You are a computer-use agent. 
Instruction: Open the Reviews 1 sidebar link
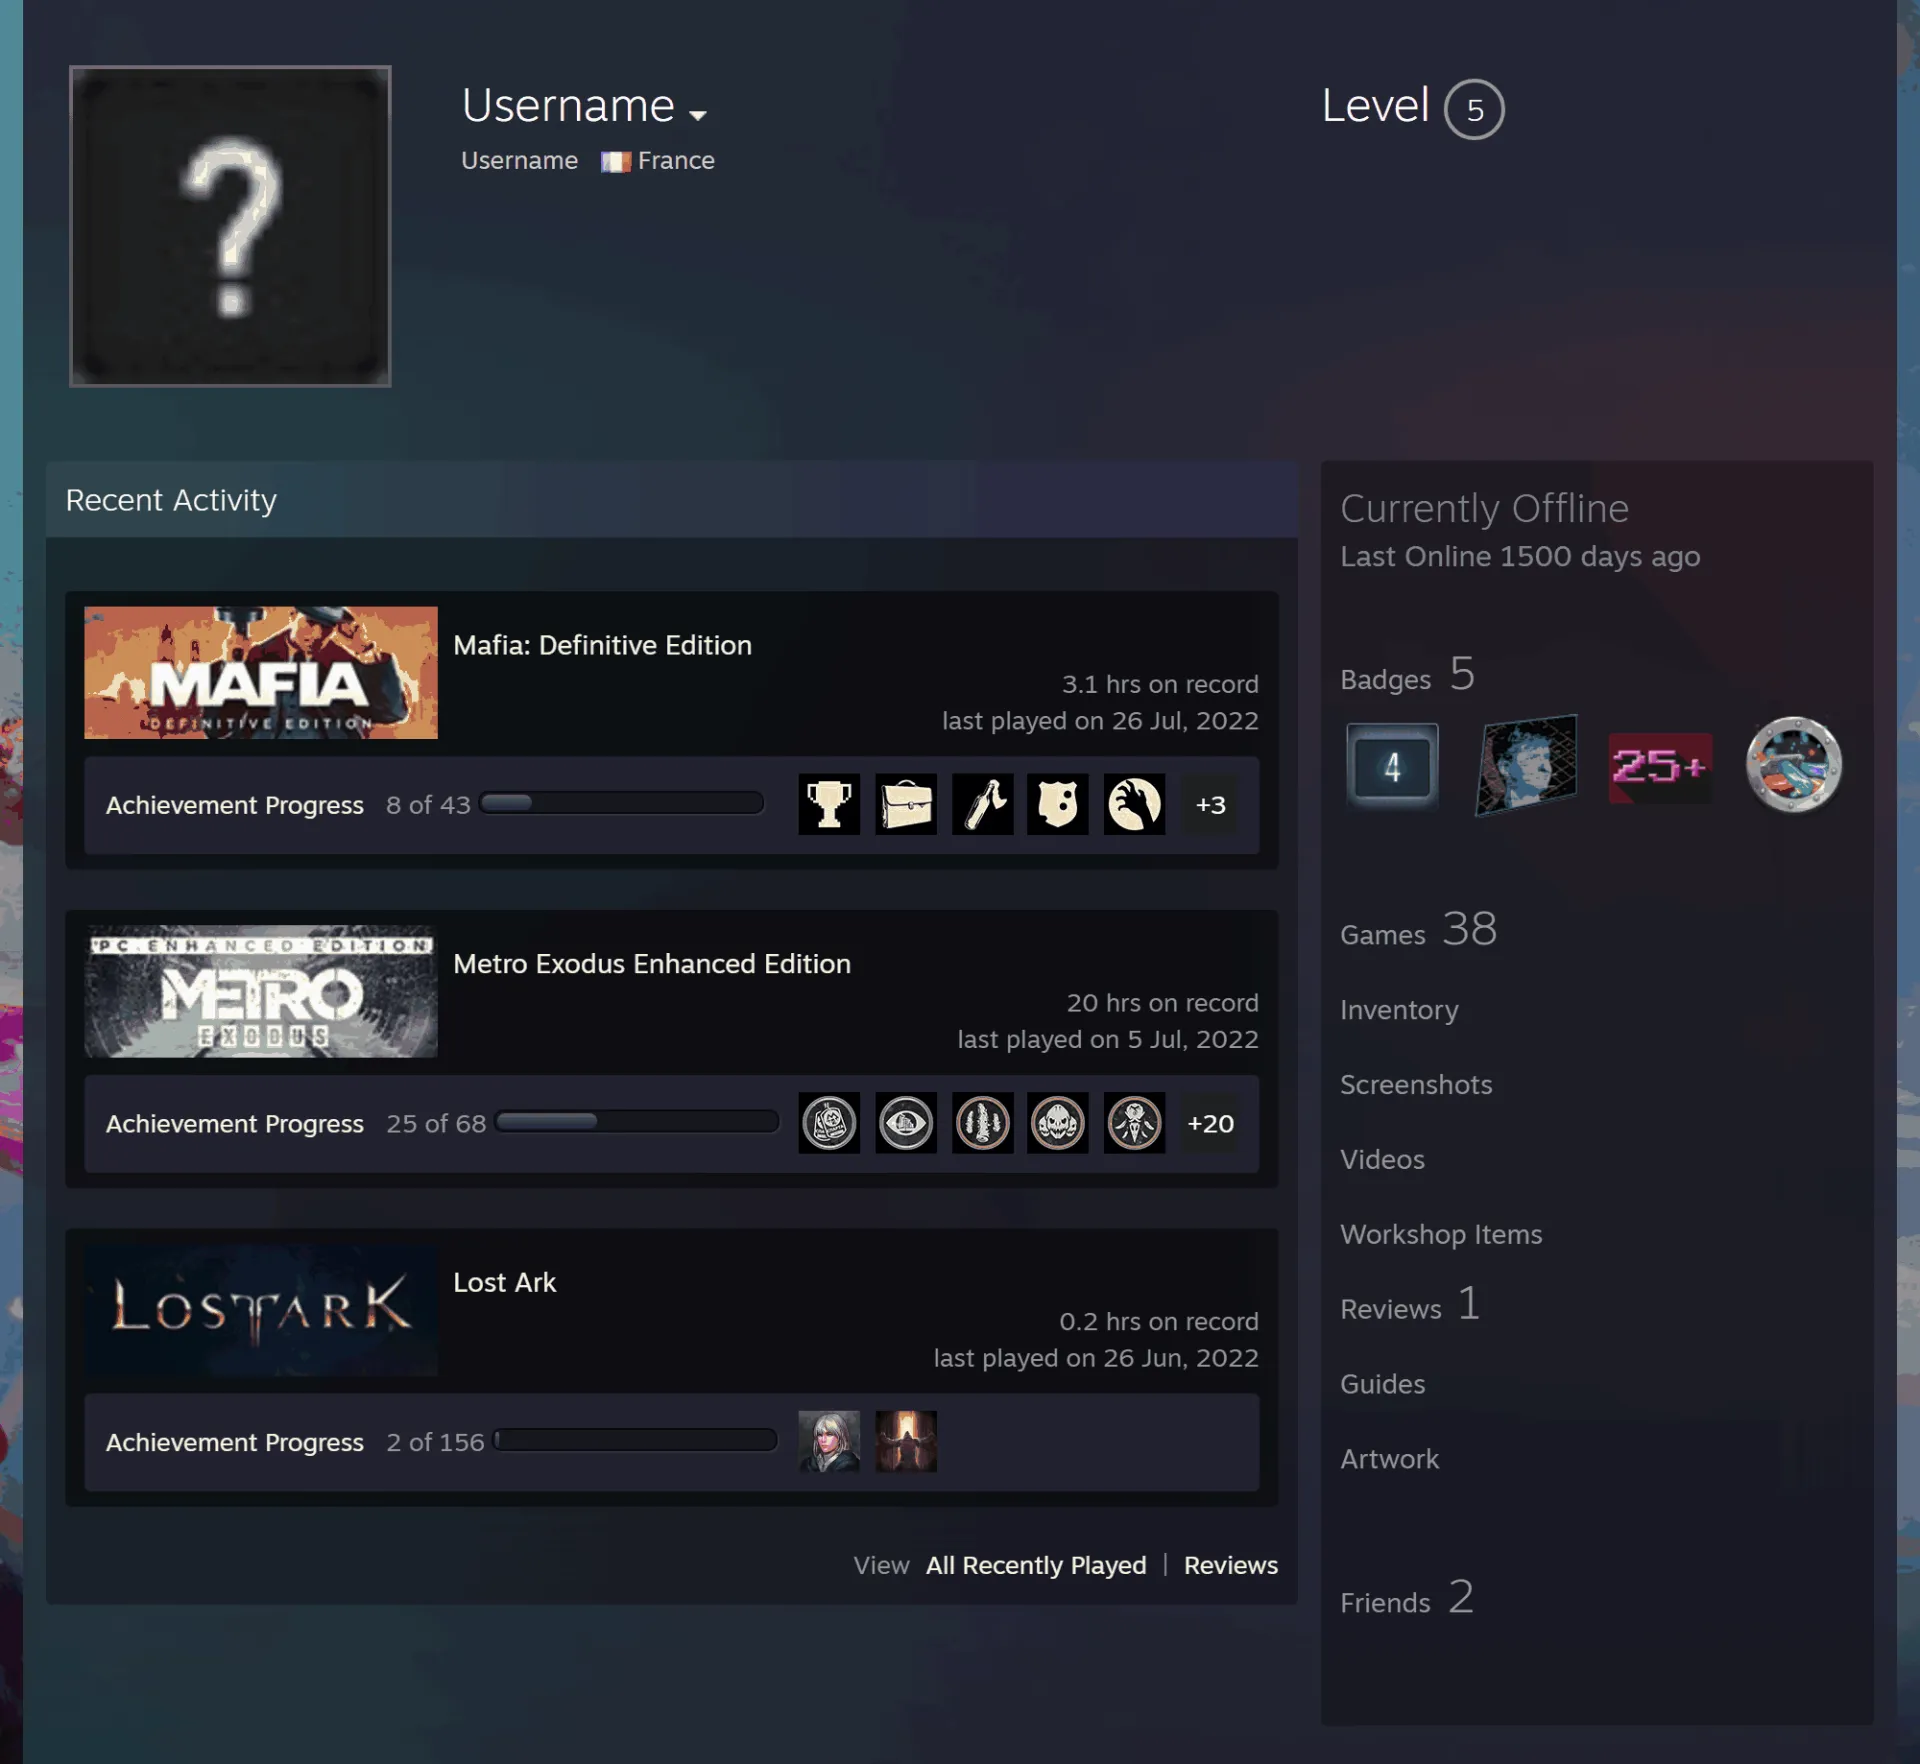(x=1410, y=1305)
